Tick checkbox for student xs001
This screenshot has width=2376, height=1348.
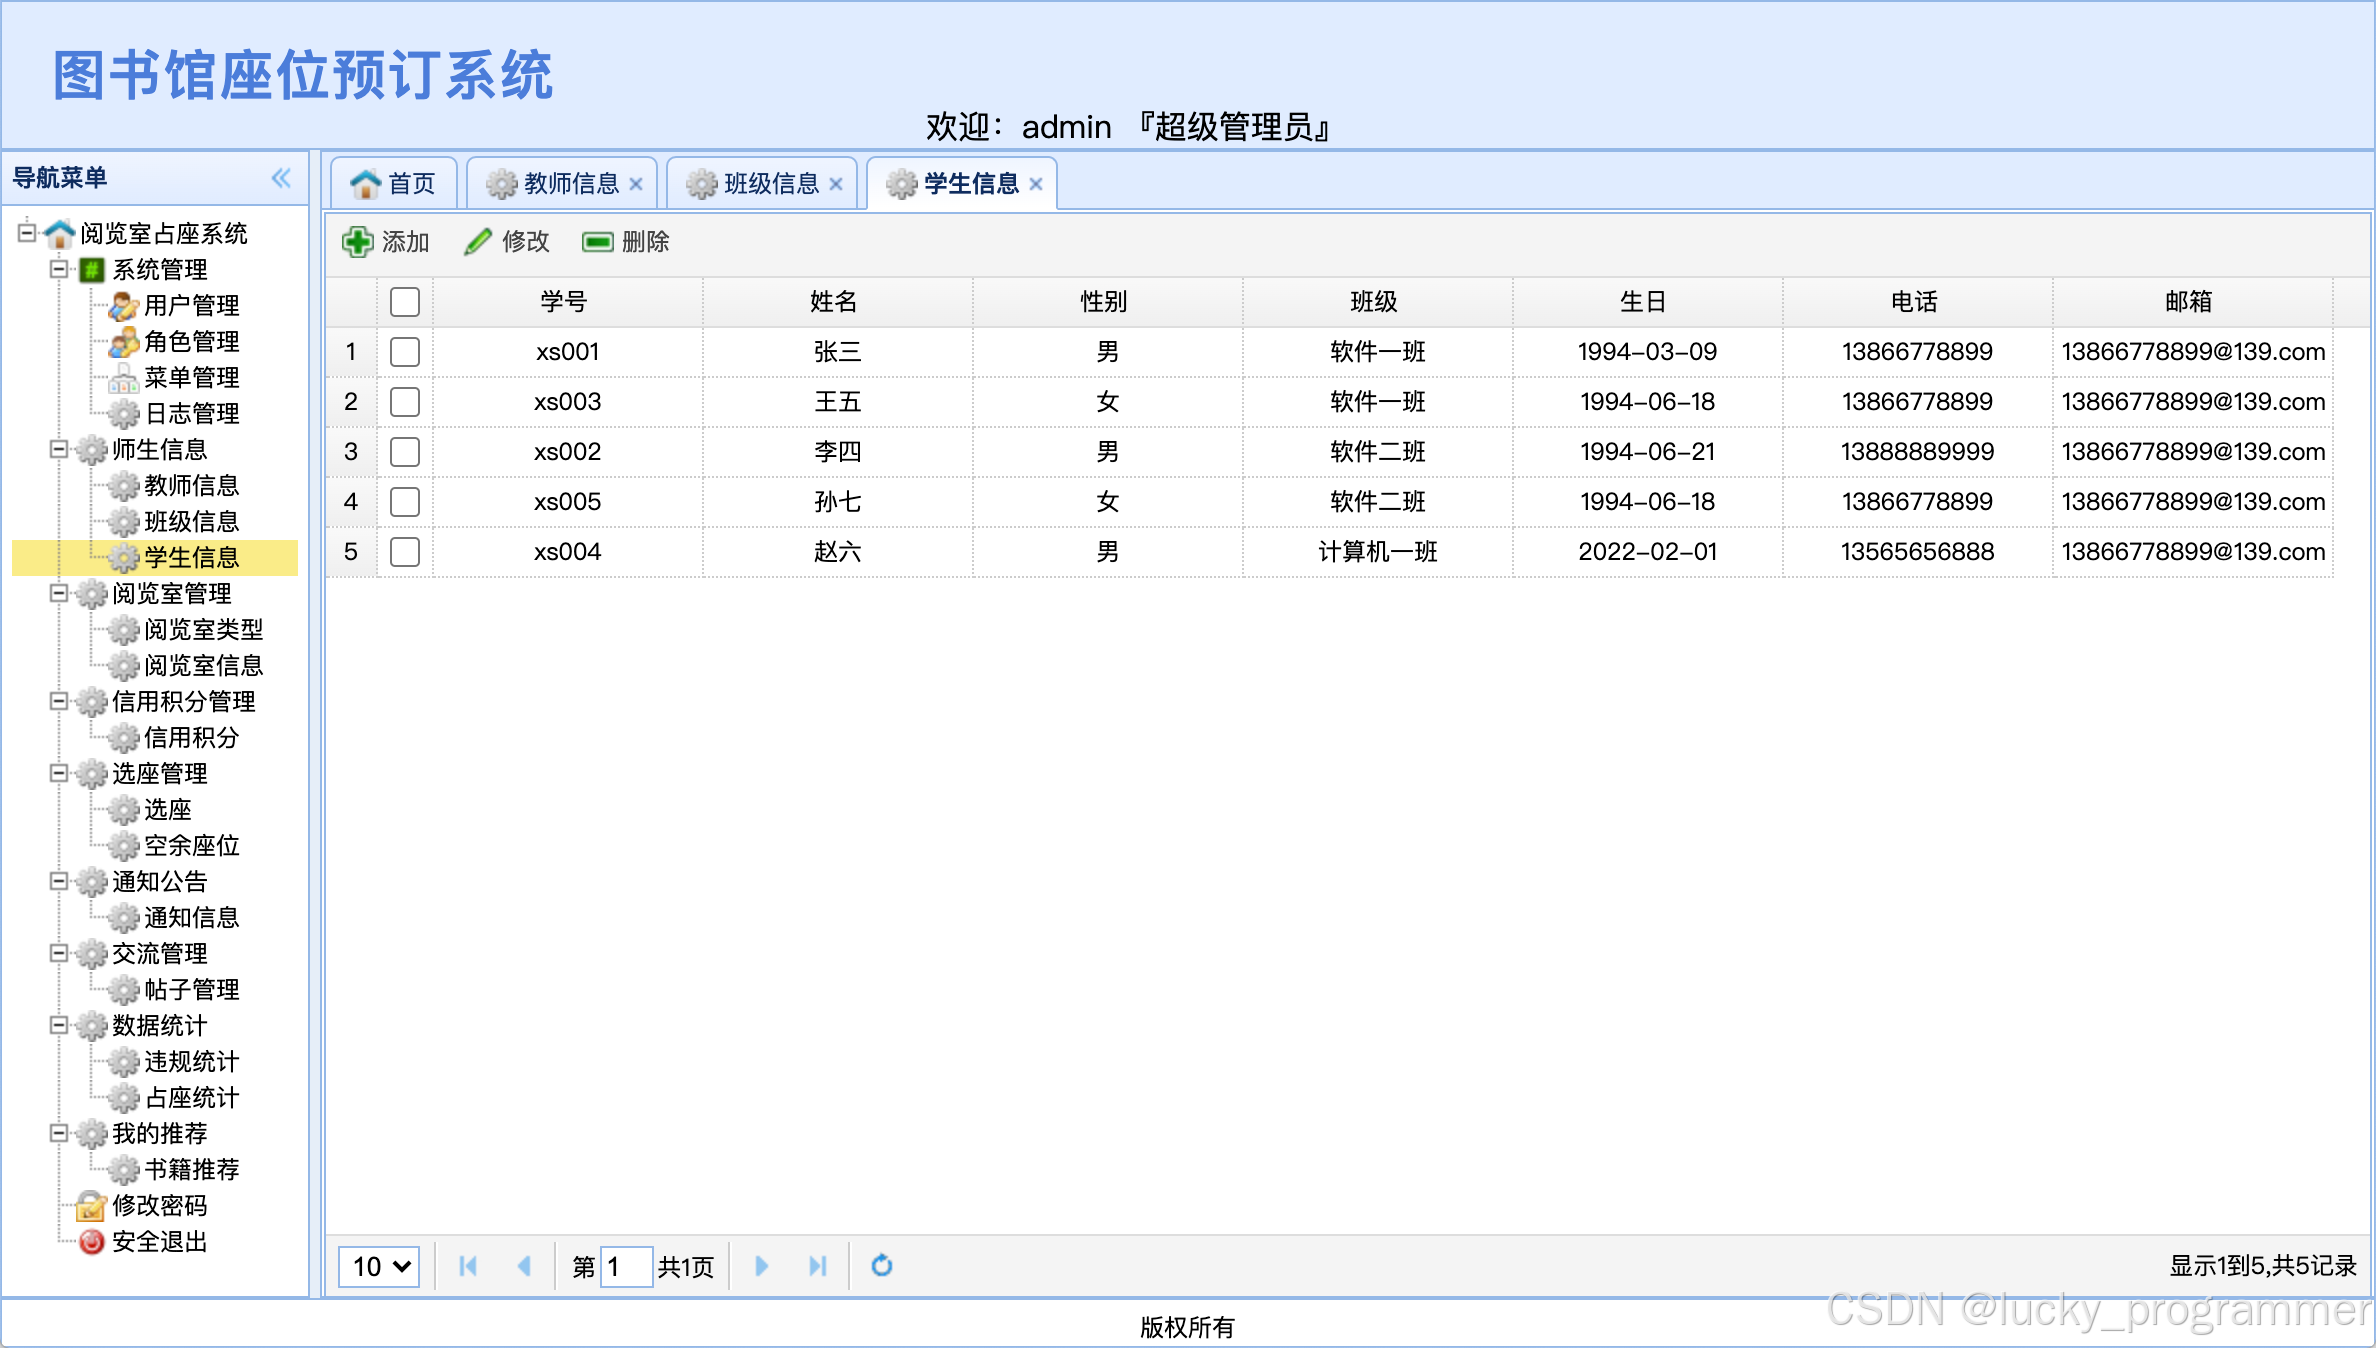click(405, 352)
